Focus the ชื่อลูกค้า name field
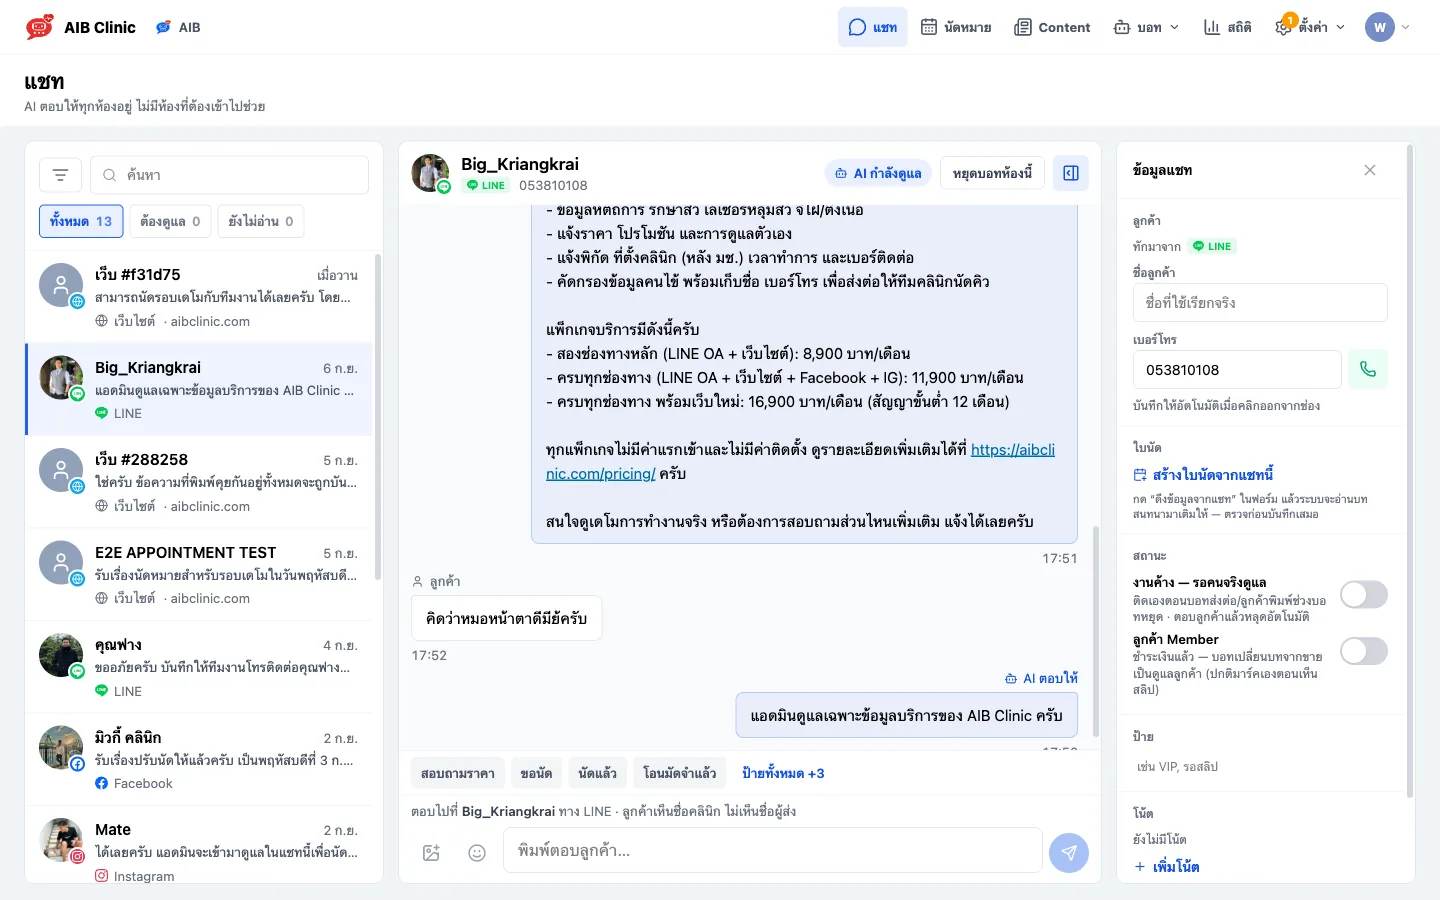Viewport: 1440px width, 900px height. (x=1260, y=302)
